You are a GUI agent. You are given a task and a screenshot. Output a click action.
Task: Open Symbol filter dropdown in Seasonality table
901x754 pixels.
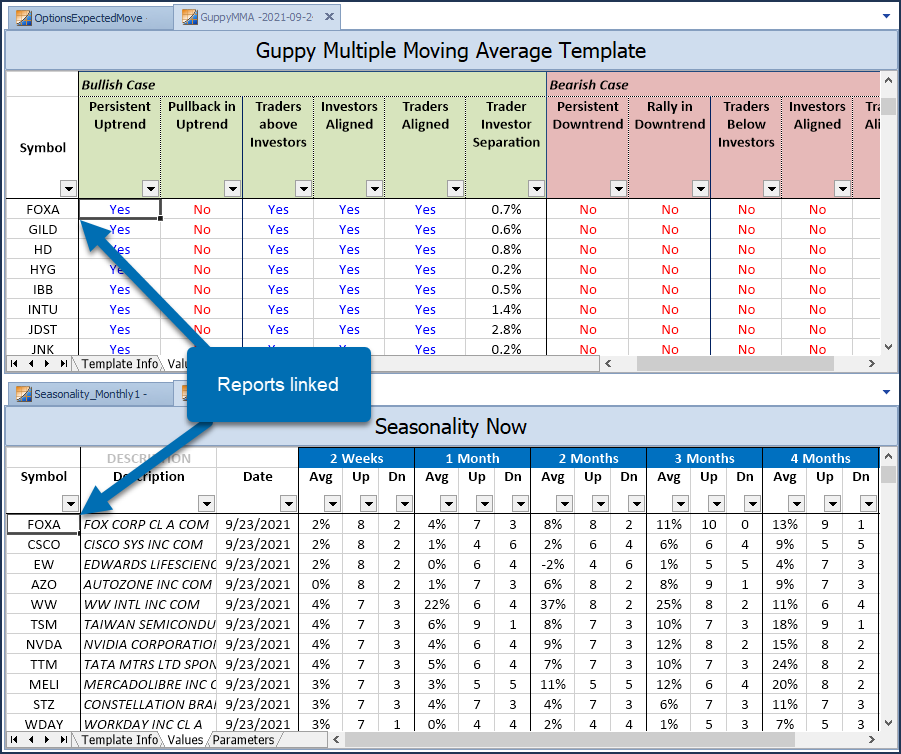pos(70,503)
